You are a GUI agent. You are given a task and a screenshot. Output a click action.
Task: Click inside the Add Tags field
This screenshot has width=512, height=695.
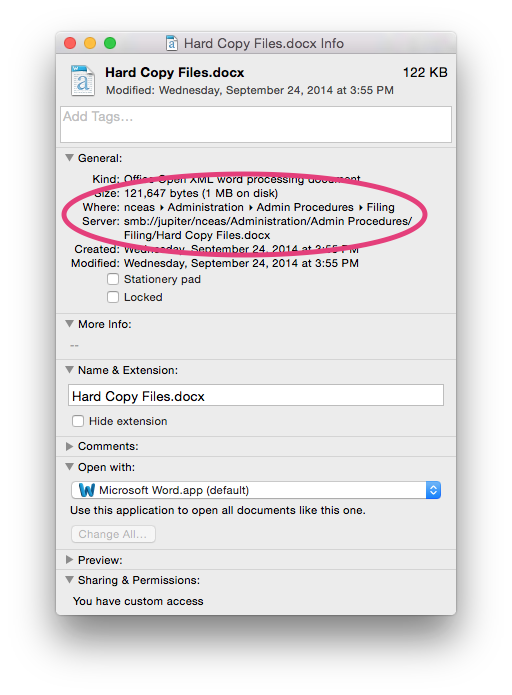point(256,125)
